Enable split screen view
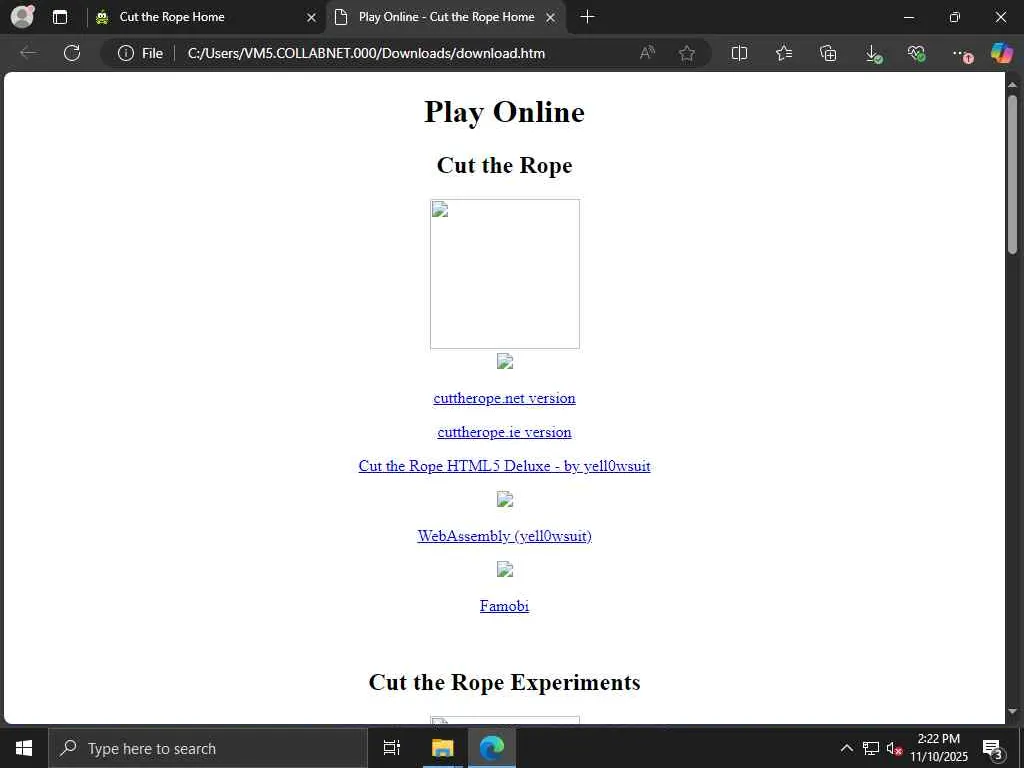The height and width of the screenshot is (768, 1024). [x=739, y=53]
